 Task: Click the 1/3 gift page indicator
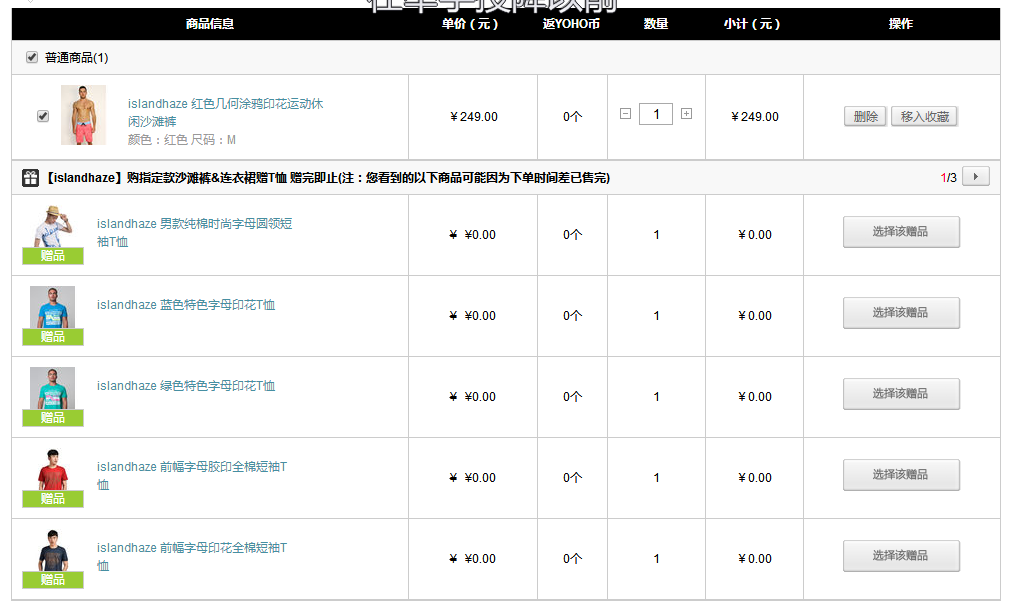point(948,177)
